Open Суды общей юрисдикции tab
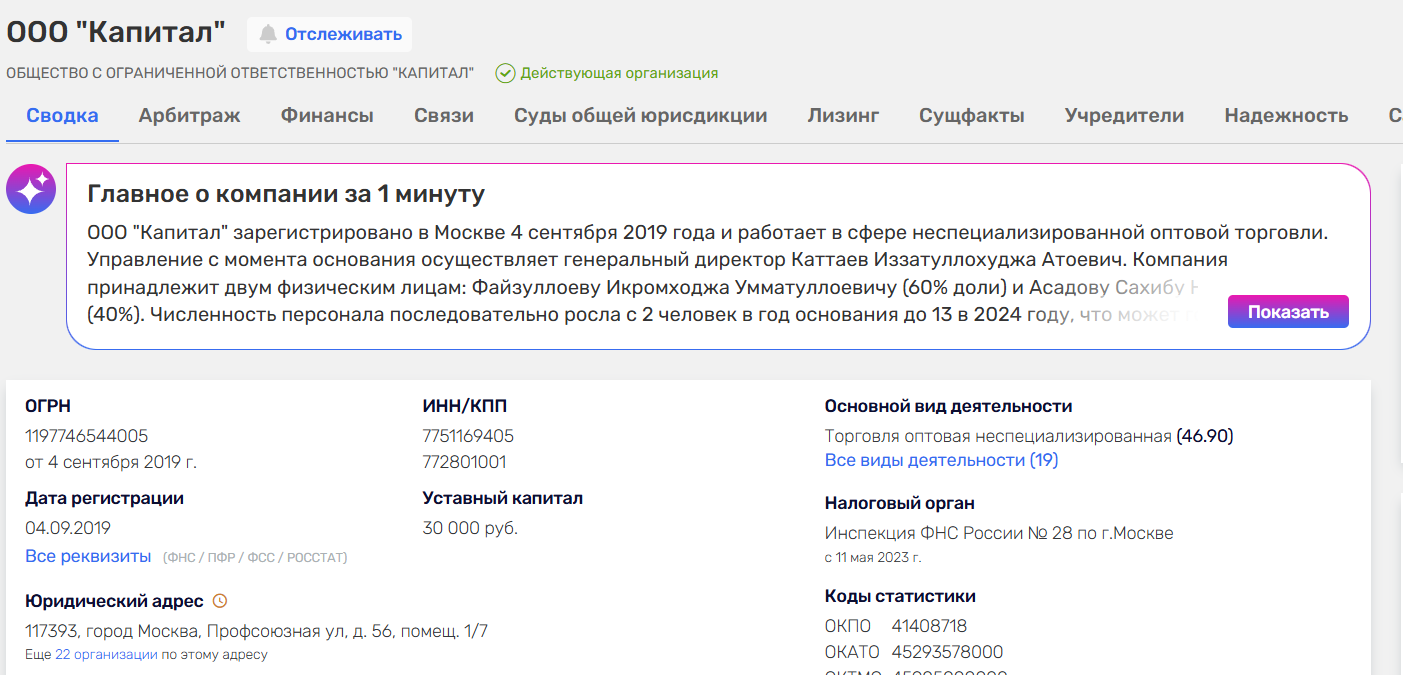Image resolution: width=1403 pixels, height=675 pixels. pos(640,115)
